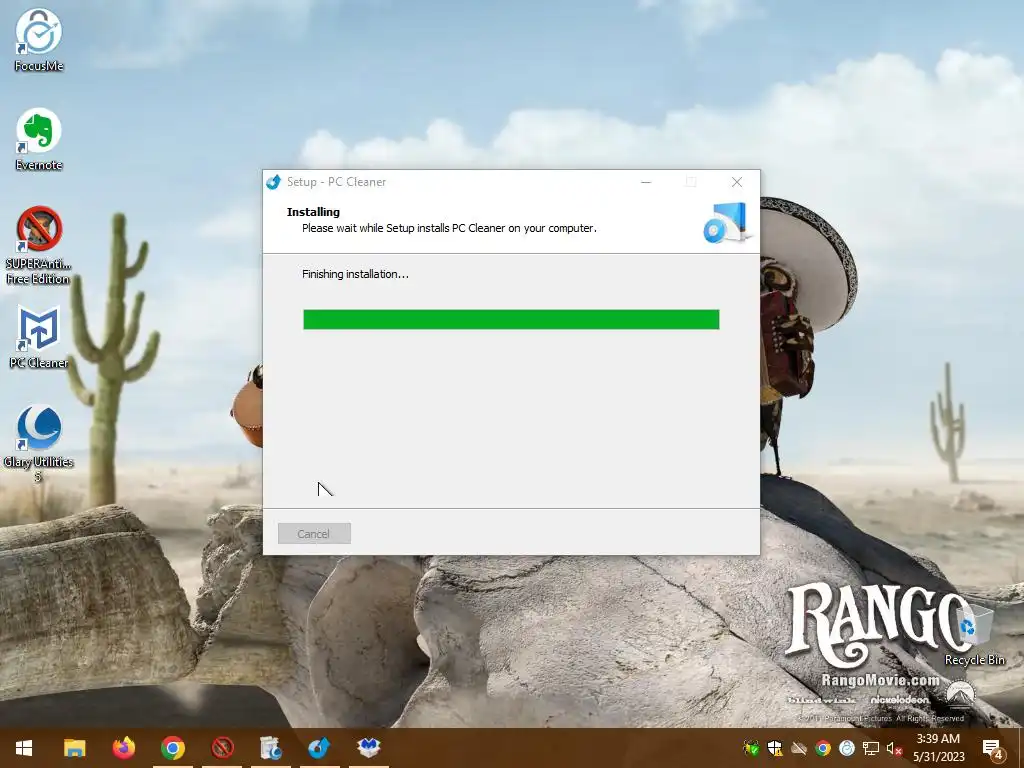Screen dimensions: 1024x768
Task: Click the 'Setup - PC Cleaner' title bar text
Action: pyautogui.click(x=336, y=182)
